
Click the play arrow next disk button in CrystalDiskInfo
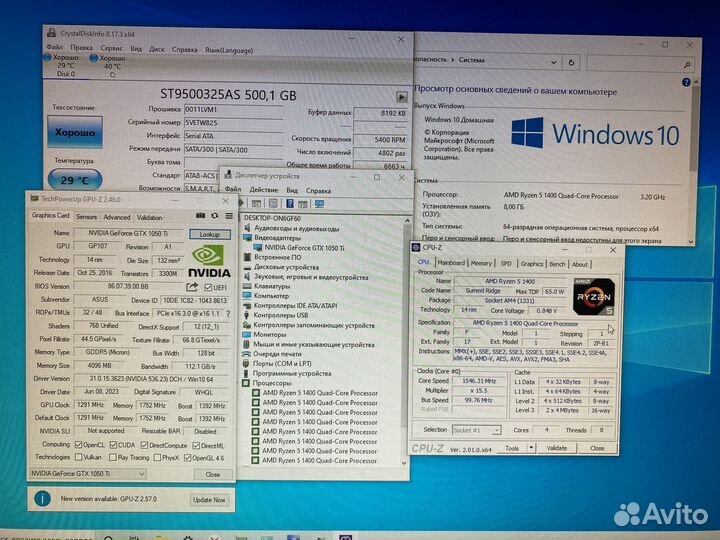click(x=402, y=97)
